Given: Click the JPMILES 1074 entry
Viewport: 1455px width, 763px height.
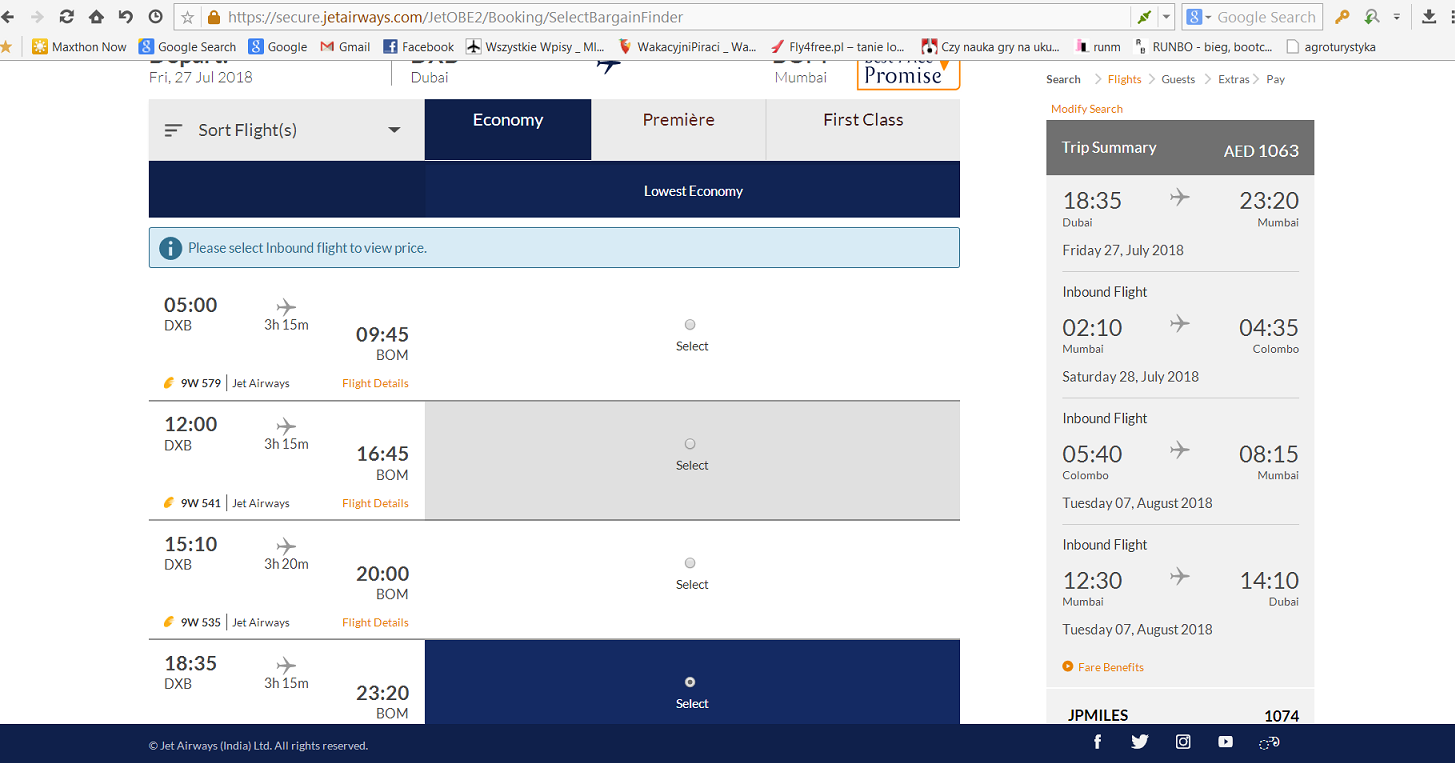Looking at the screenshot, I should click(1180, 715).
